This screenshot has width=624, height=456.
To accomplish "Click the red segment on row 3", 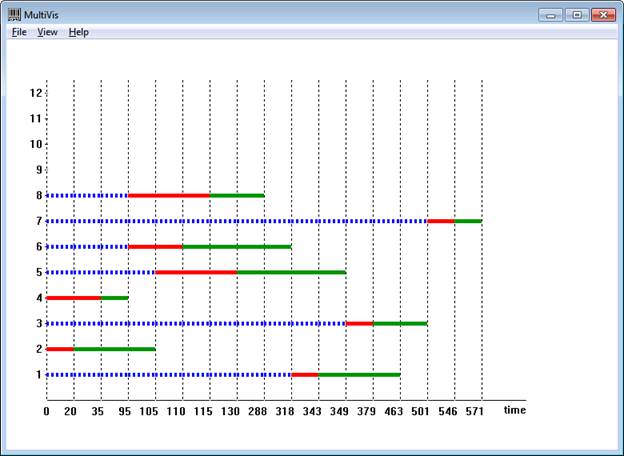I will tap(359, 323).
